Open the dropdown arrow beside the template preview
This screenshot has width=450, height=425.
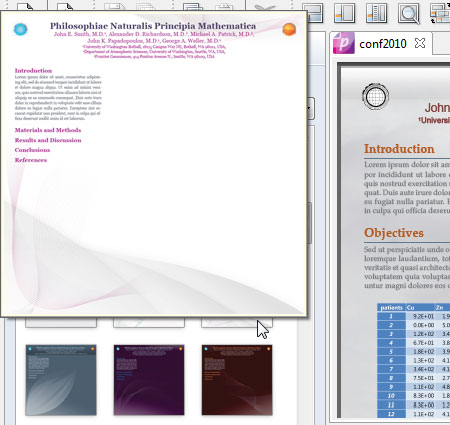click(x=310, y=108)
